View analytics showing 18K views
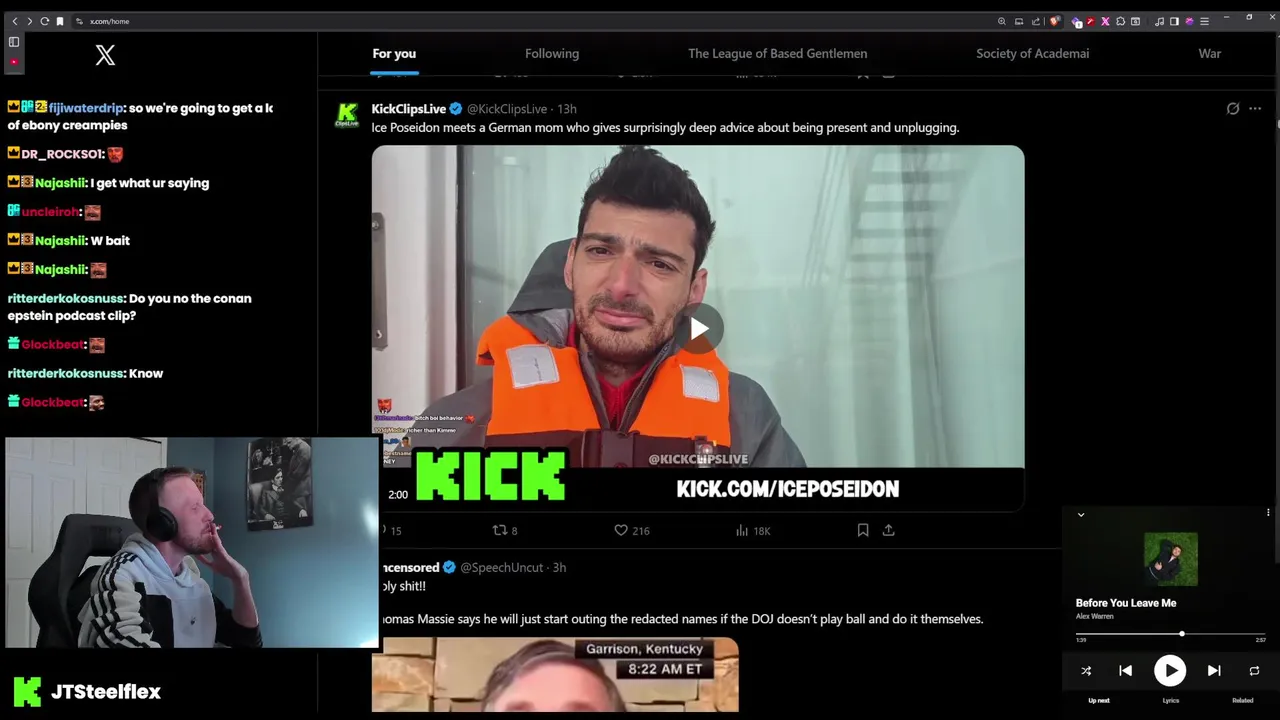The width and height of the screenshot is (1280, 720). point(753,531)
